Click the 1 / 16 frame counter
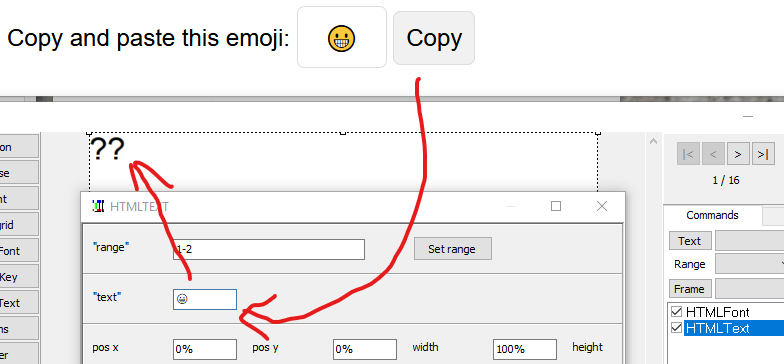 pos(726,180)
